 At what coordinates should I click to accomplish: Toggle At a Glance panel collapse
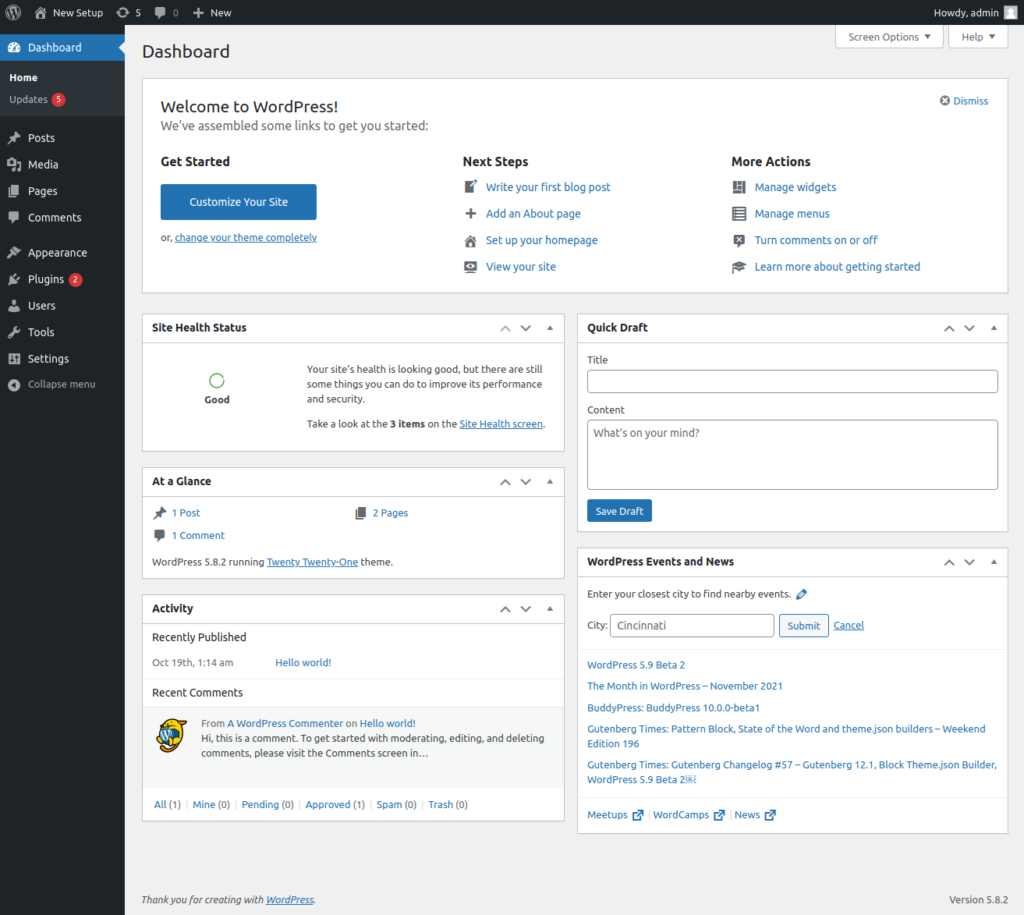coord(550,481)
